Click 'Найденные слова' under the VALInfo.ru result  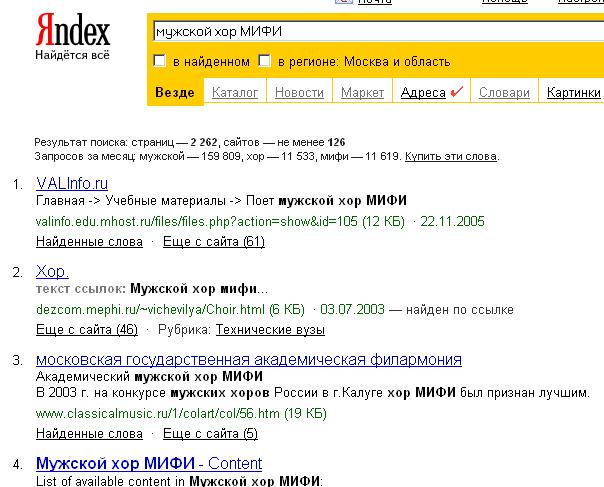click(89, 242)
